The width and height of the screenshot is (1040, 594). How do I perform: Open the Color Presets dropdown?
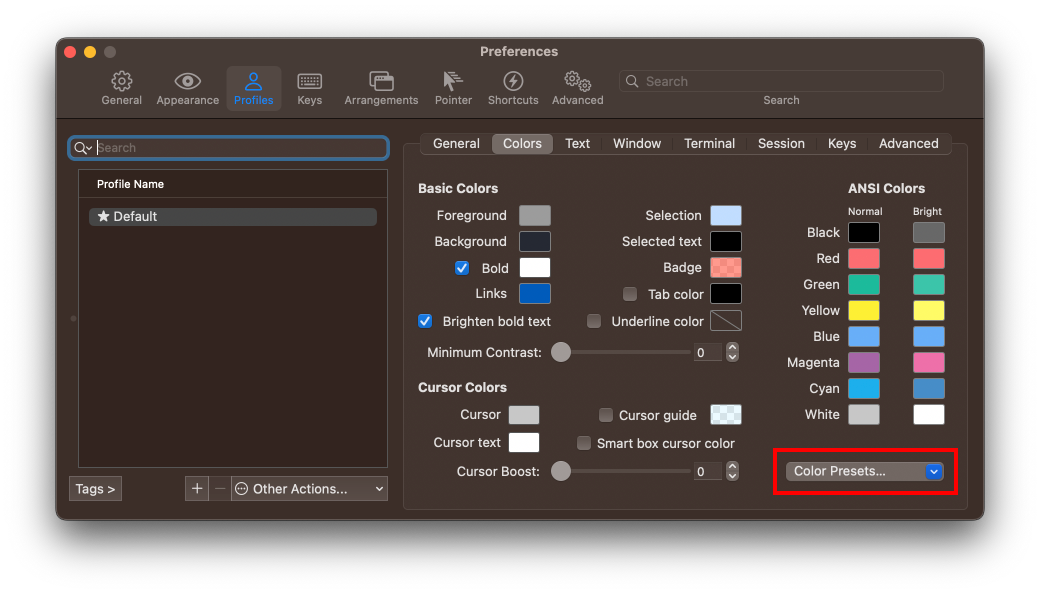865,471
